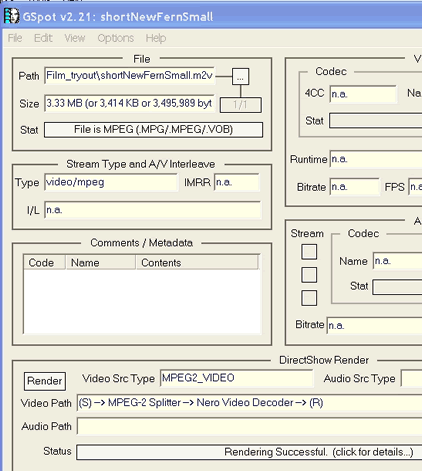The image size is (422, 471).
Task: Click the File is MPEG stat bar
Action: point(153,130)
